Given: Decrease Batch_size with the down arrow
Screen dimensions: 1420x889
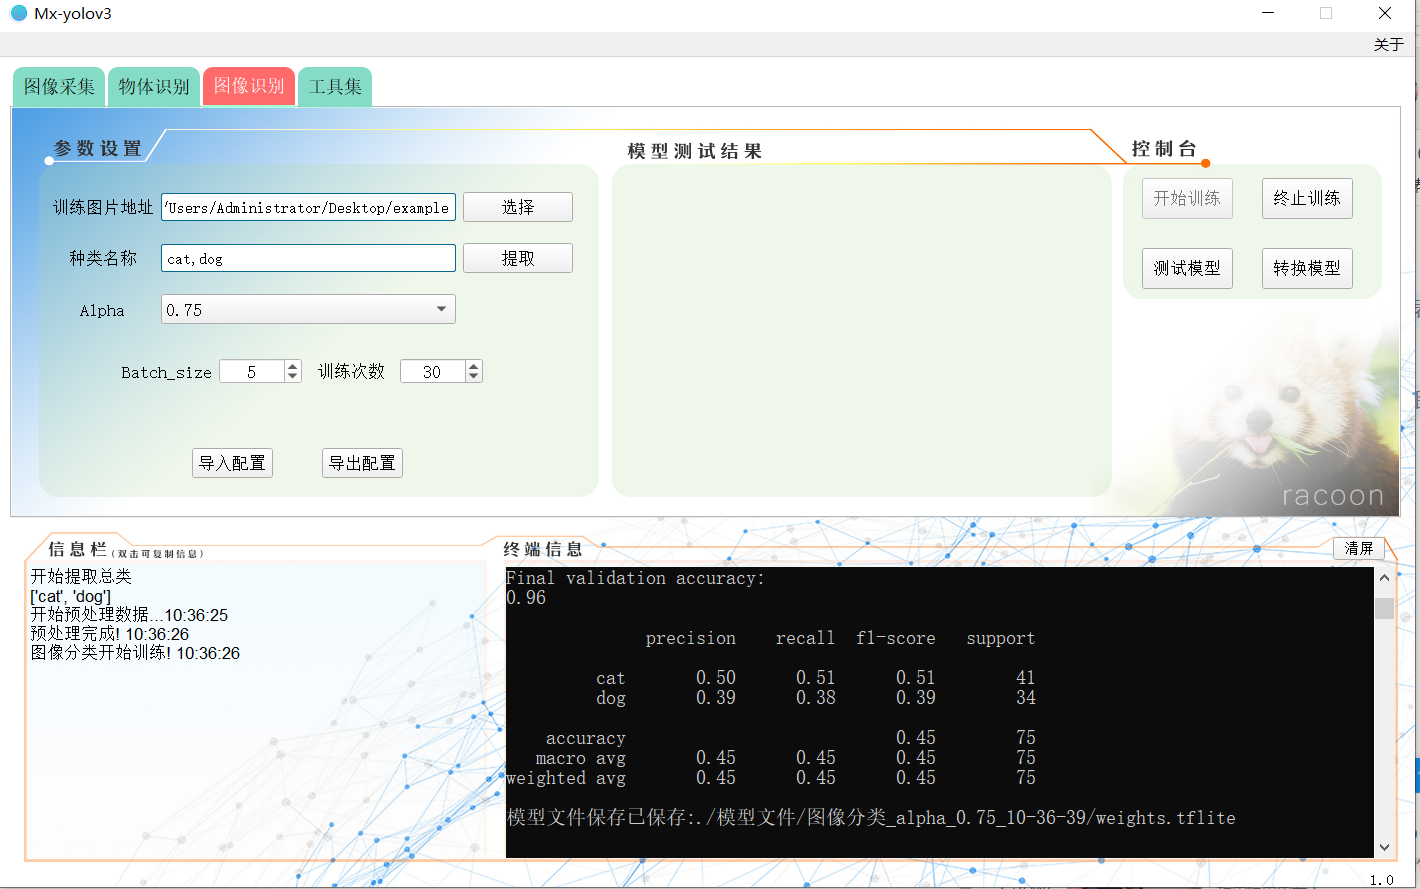Looking at the screenshot, I should coord(293,377).
